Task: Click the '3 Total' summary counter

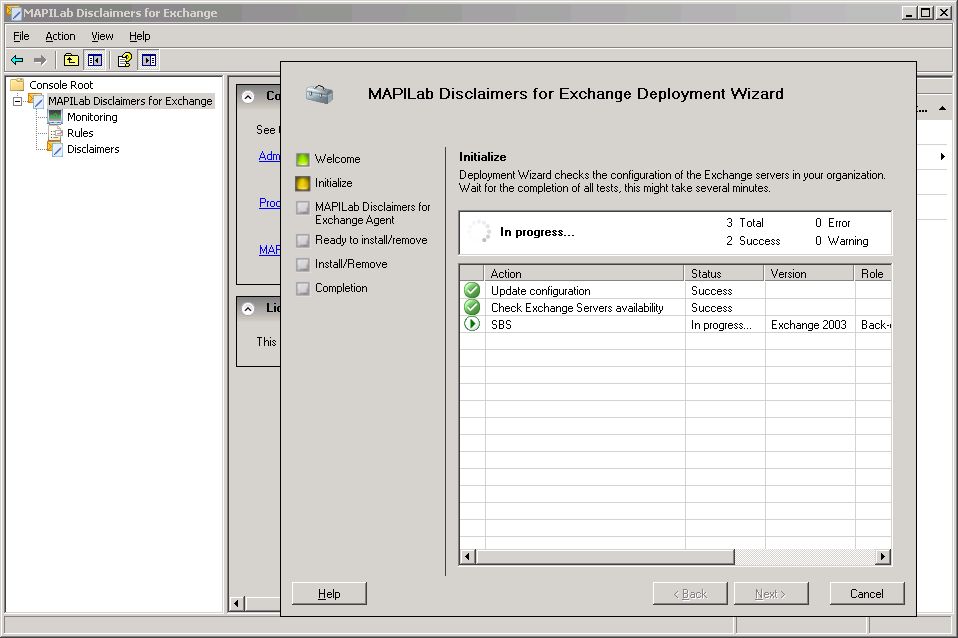Action: pyautogui.click(x=745, y=223)
